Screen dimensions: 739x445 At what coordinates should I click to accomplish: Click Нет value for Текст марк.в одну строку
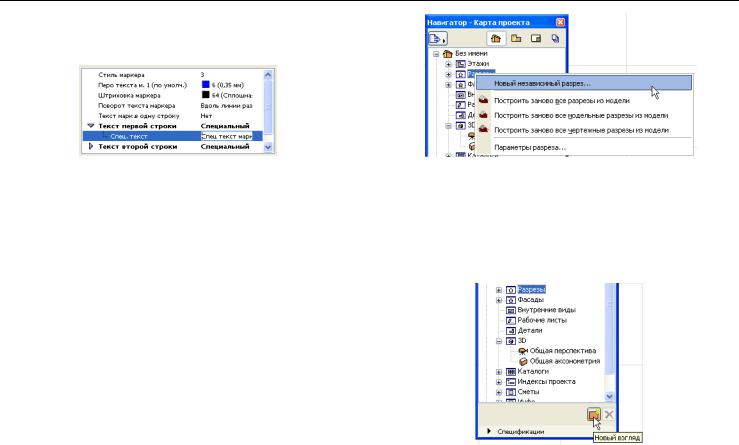[x=206, y=116]
